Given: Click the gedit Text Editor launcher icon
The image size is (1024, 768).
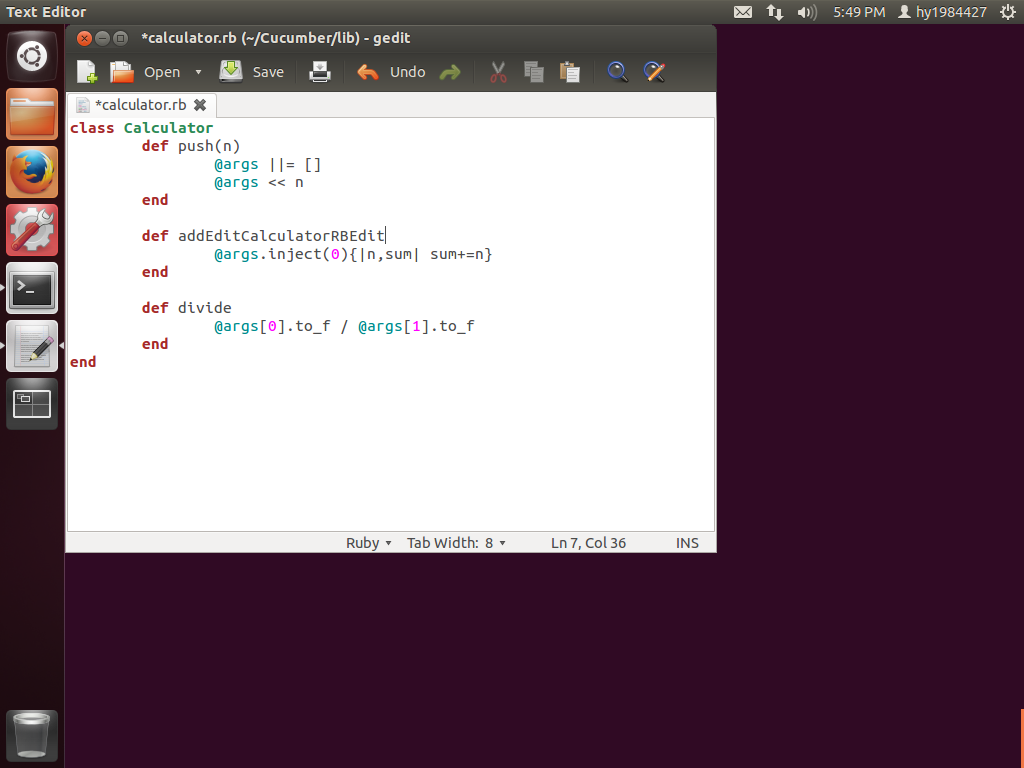Looking at the screenshot, I should [32, 346].
